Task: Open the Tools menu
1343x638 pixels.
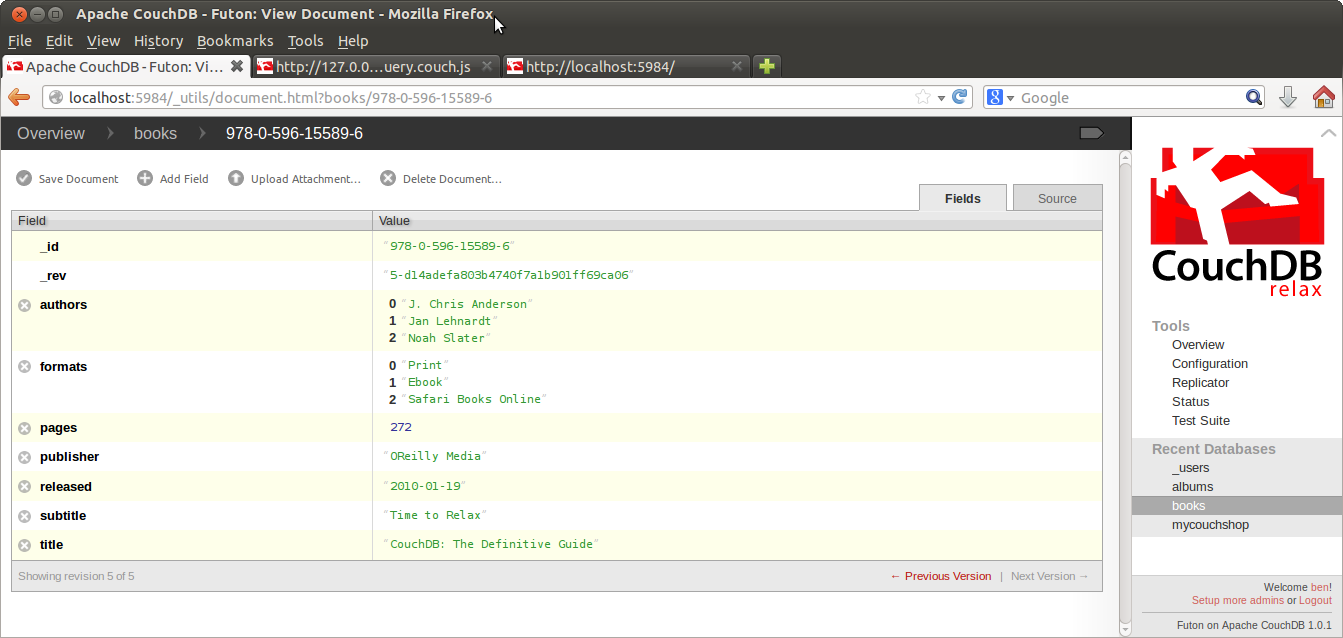Action: [x=305, y=41]
